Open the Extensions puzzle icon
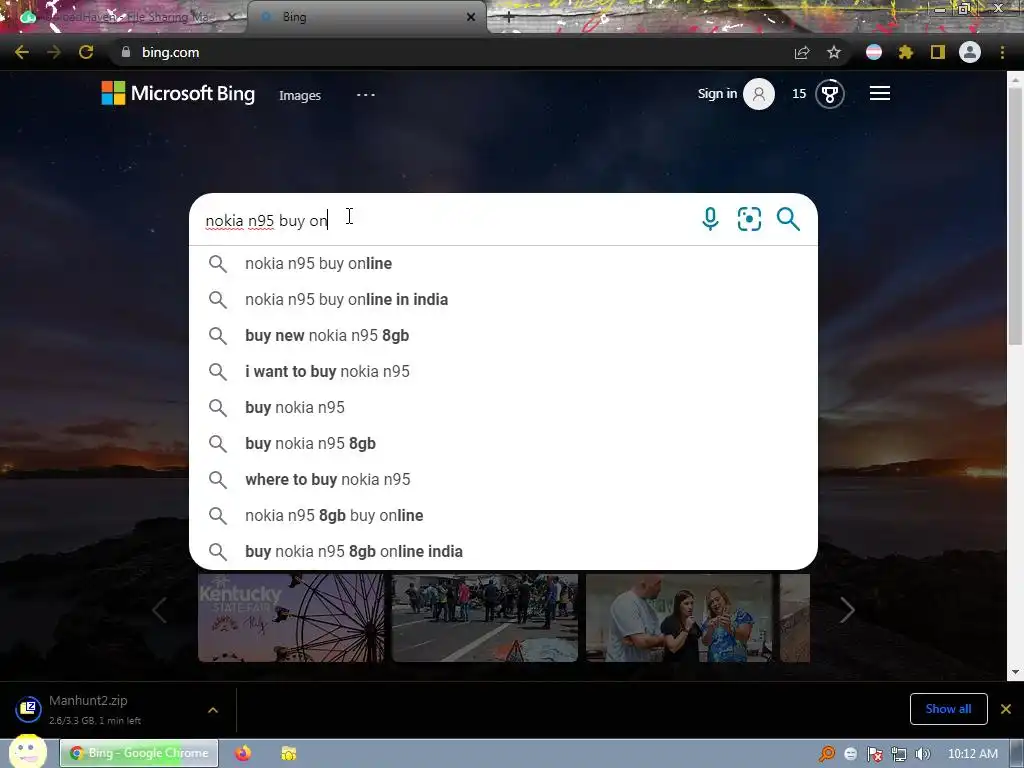Screen dimensions: 1024x768 point(906,52)
